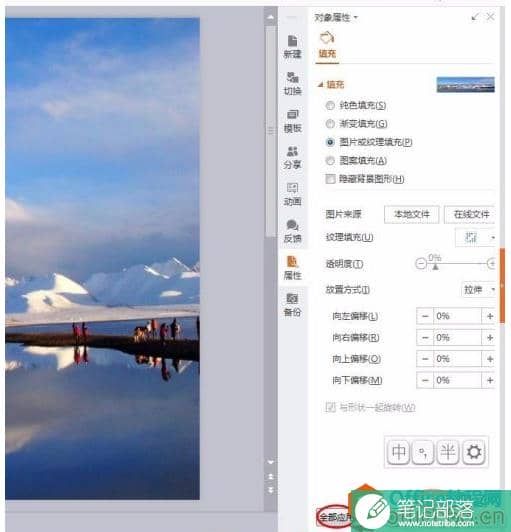Select 图片或纹理填充(P) radio button
This screenshot has width=511, height=532.
(x=330, y=142)
